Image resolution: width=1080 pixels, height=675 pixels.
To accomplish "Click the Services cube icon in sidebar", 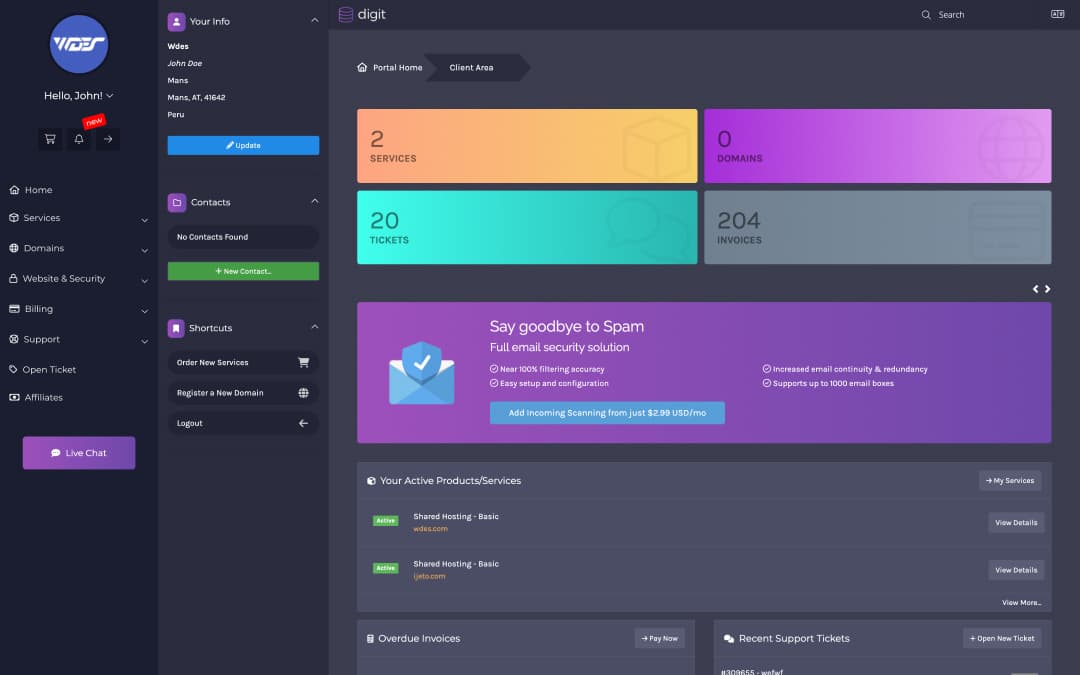I will pos(14,218).
